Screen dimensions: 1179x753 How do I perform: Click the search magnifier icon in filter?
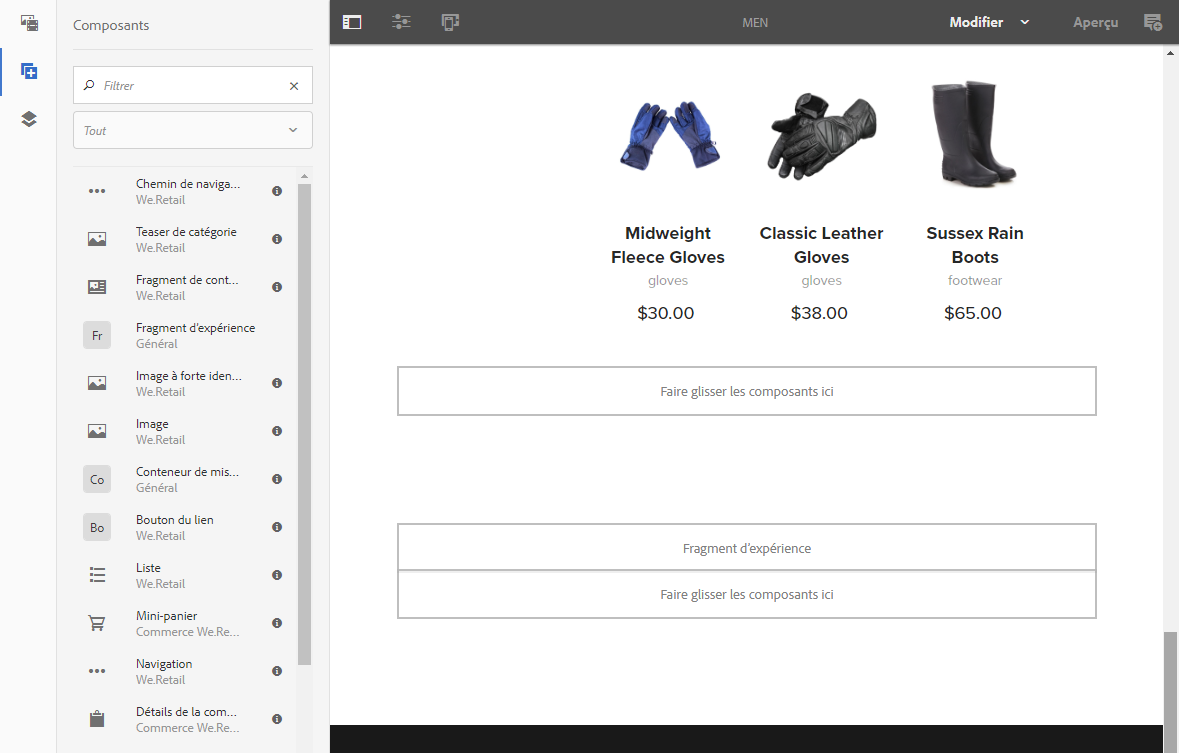[89, 85]
